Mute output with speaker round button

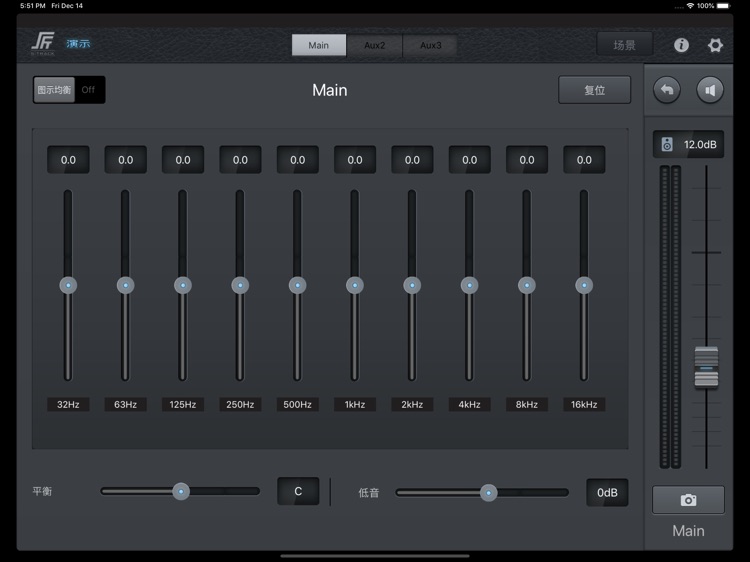click(x=710, y=90)
